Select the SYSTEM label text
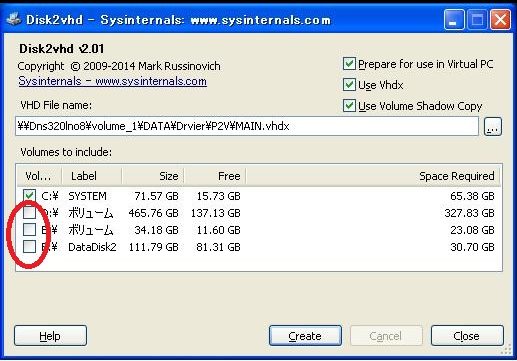 pos(87,196)
